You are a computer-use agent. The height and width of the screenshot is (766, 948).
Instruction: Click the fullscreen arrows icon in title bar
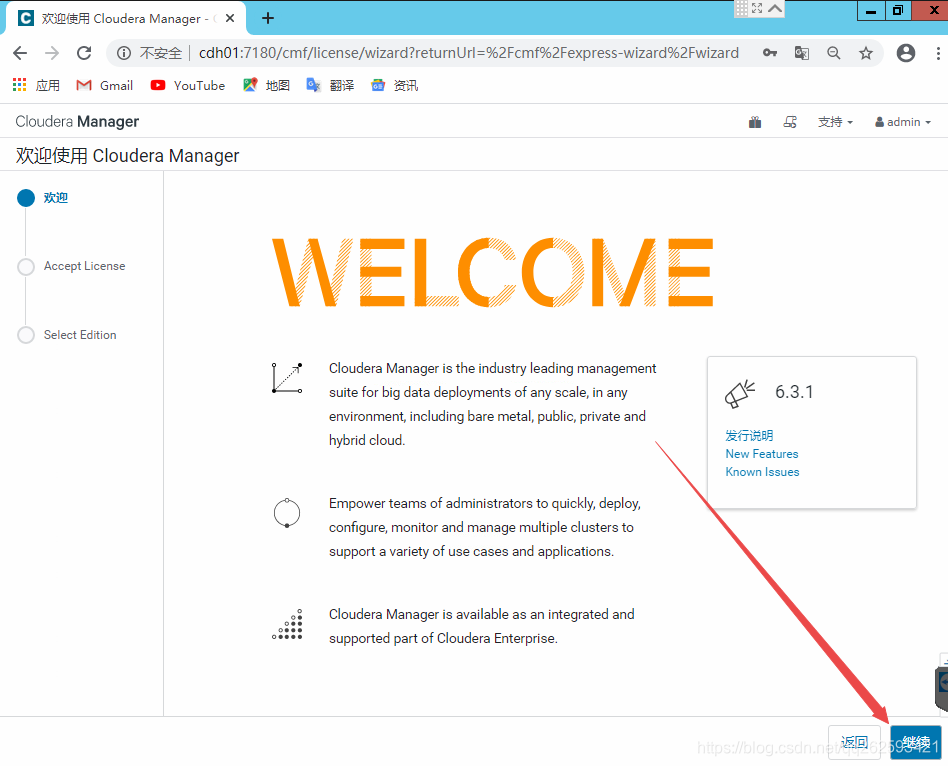pos(758,8)
